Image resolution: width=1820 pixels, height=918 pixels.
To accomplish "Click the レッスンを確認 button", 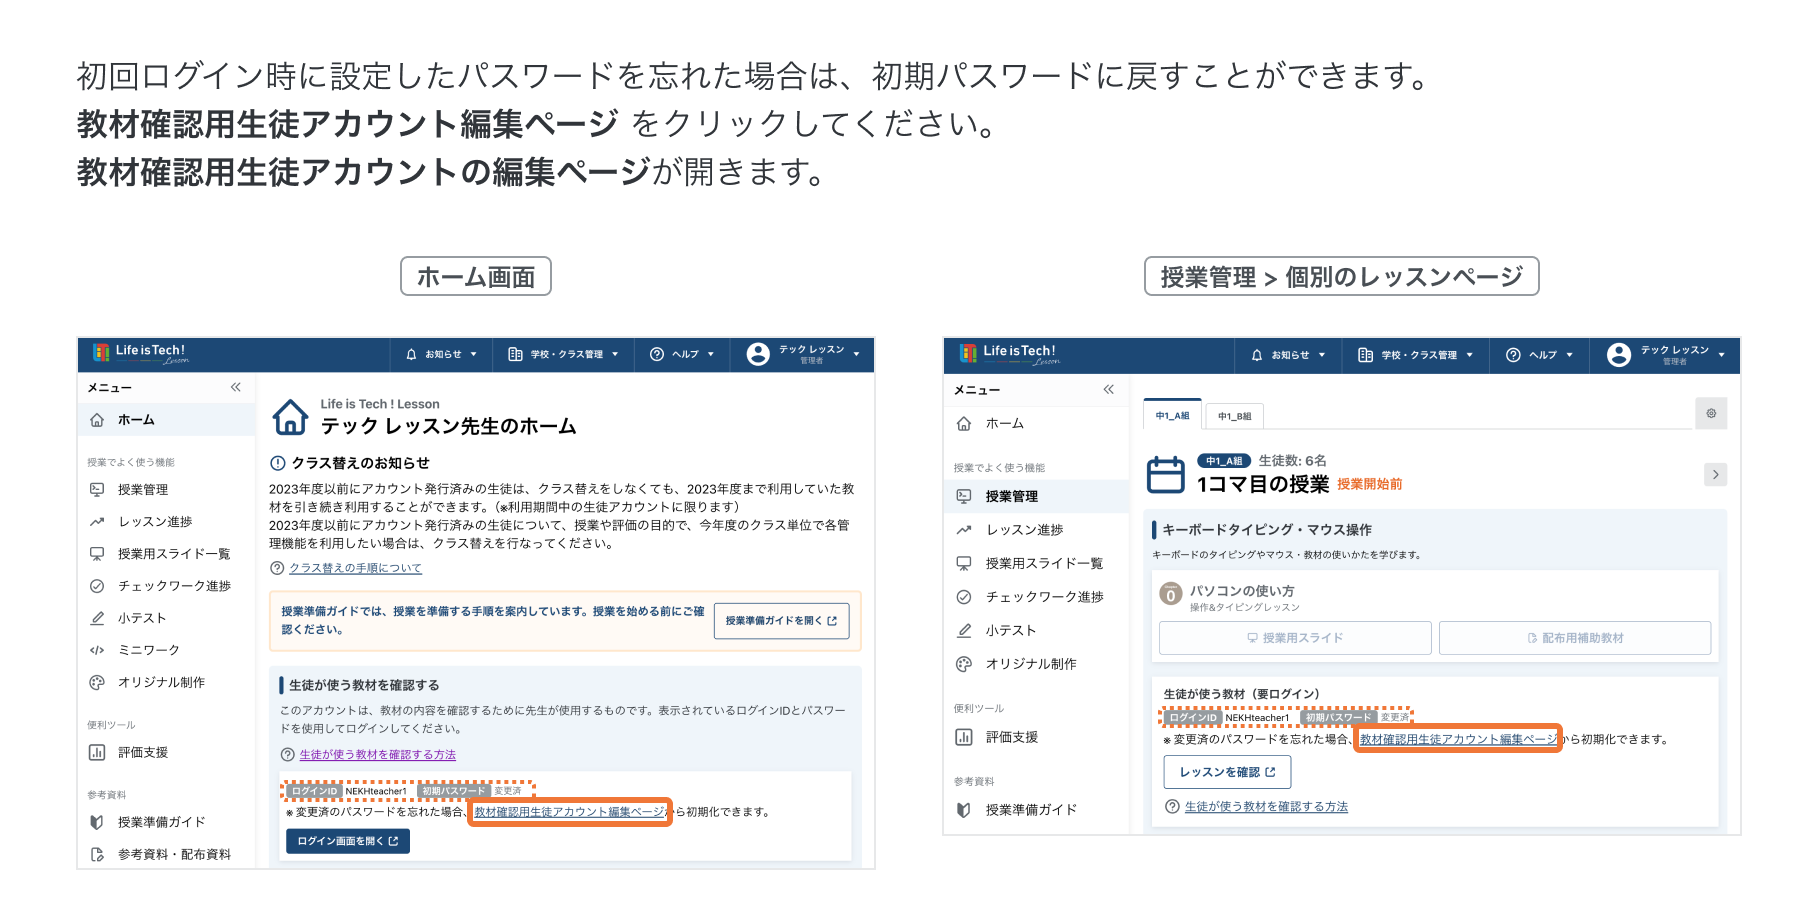I will 1227,772.
